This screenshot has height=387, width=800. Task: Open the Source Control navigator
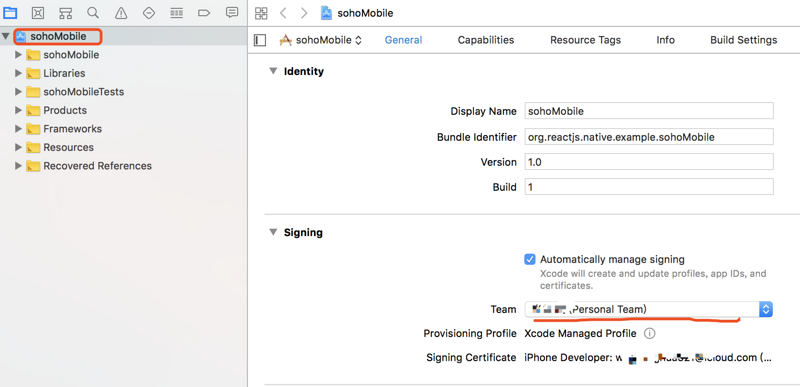38,13
